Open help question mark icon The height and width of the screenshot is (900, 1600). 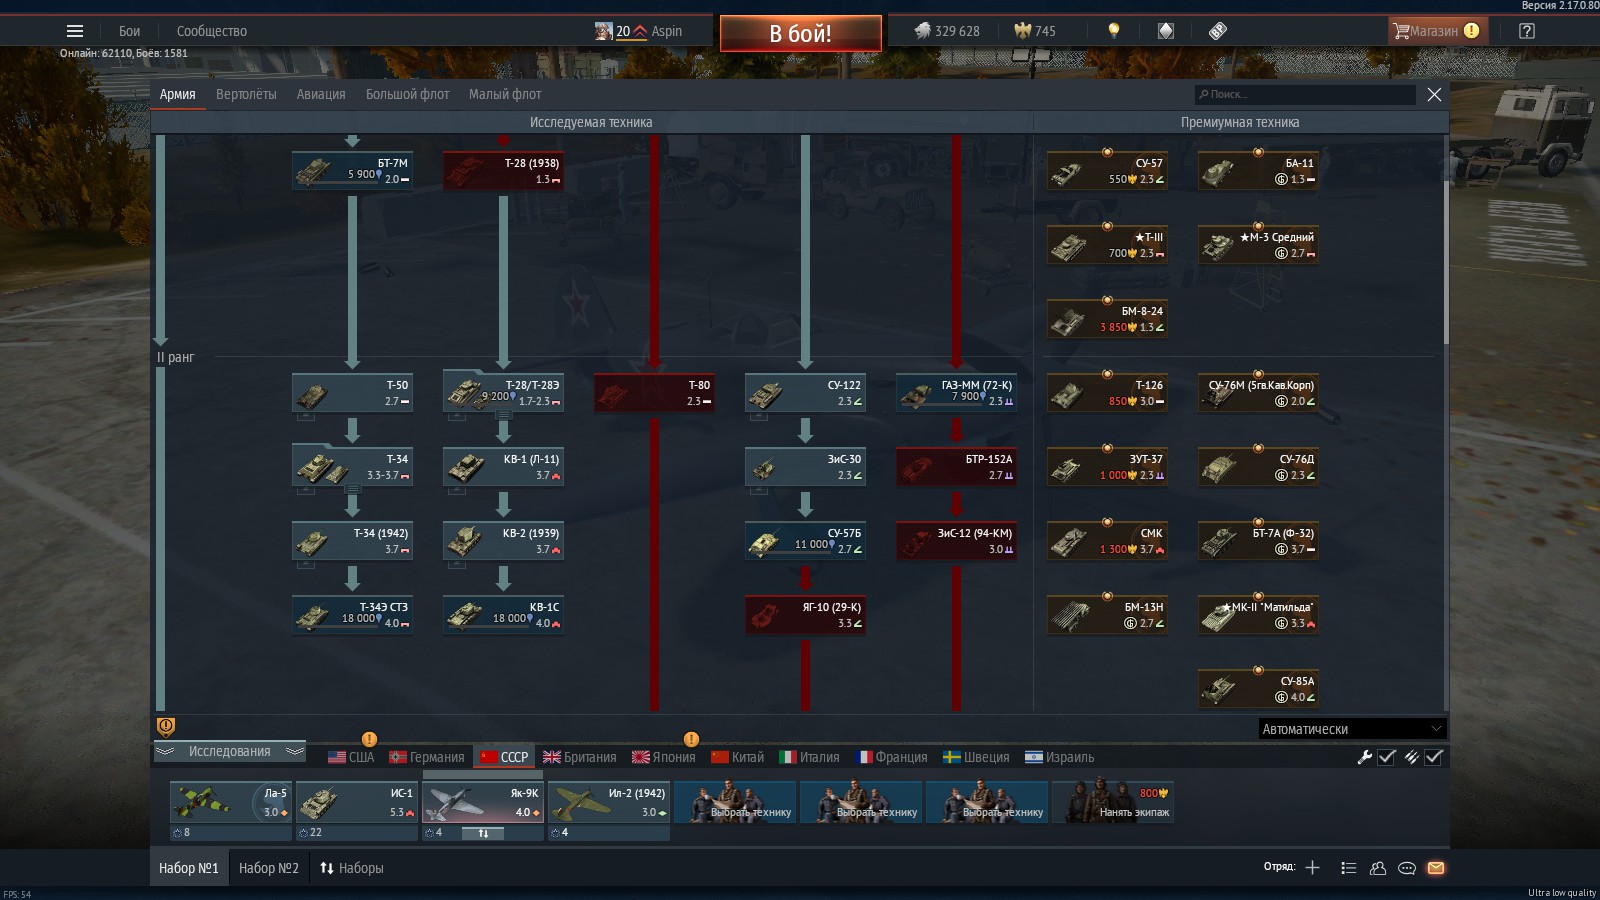click(1526, 31)
